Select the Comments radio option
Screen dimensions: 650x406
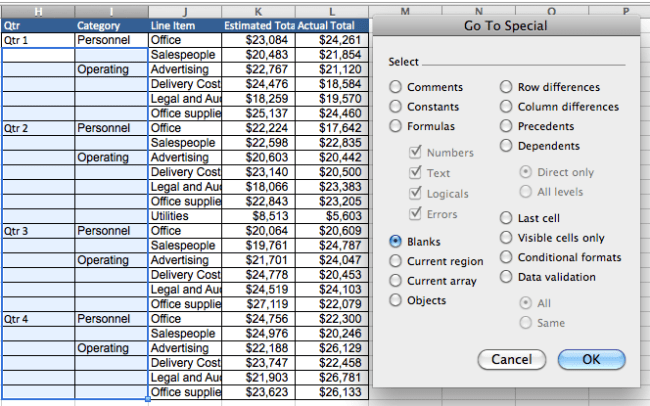coord(397,88)
